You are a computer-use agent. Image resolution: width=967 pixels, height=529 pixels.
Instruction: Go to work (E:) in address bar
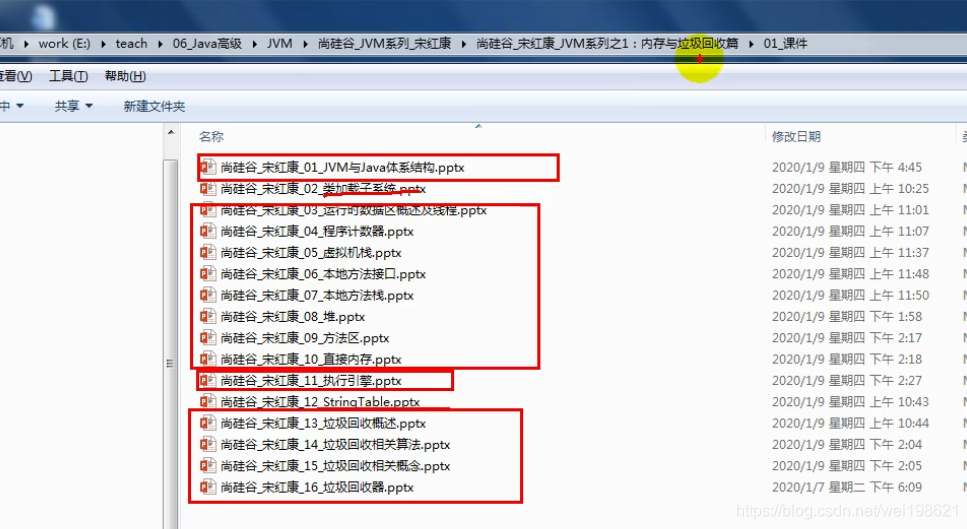pyautogui.click(x=64, y=44)
